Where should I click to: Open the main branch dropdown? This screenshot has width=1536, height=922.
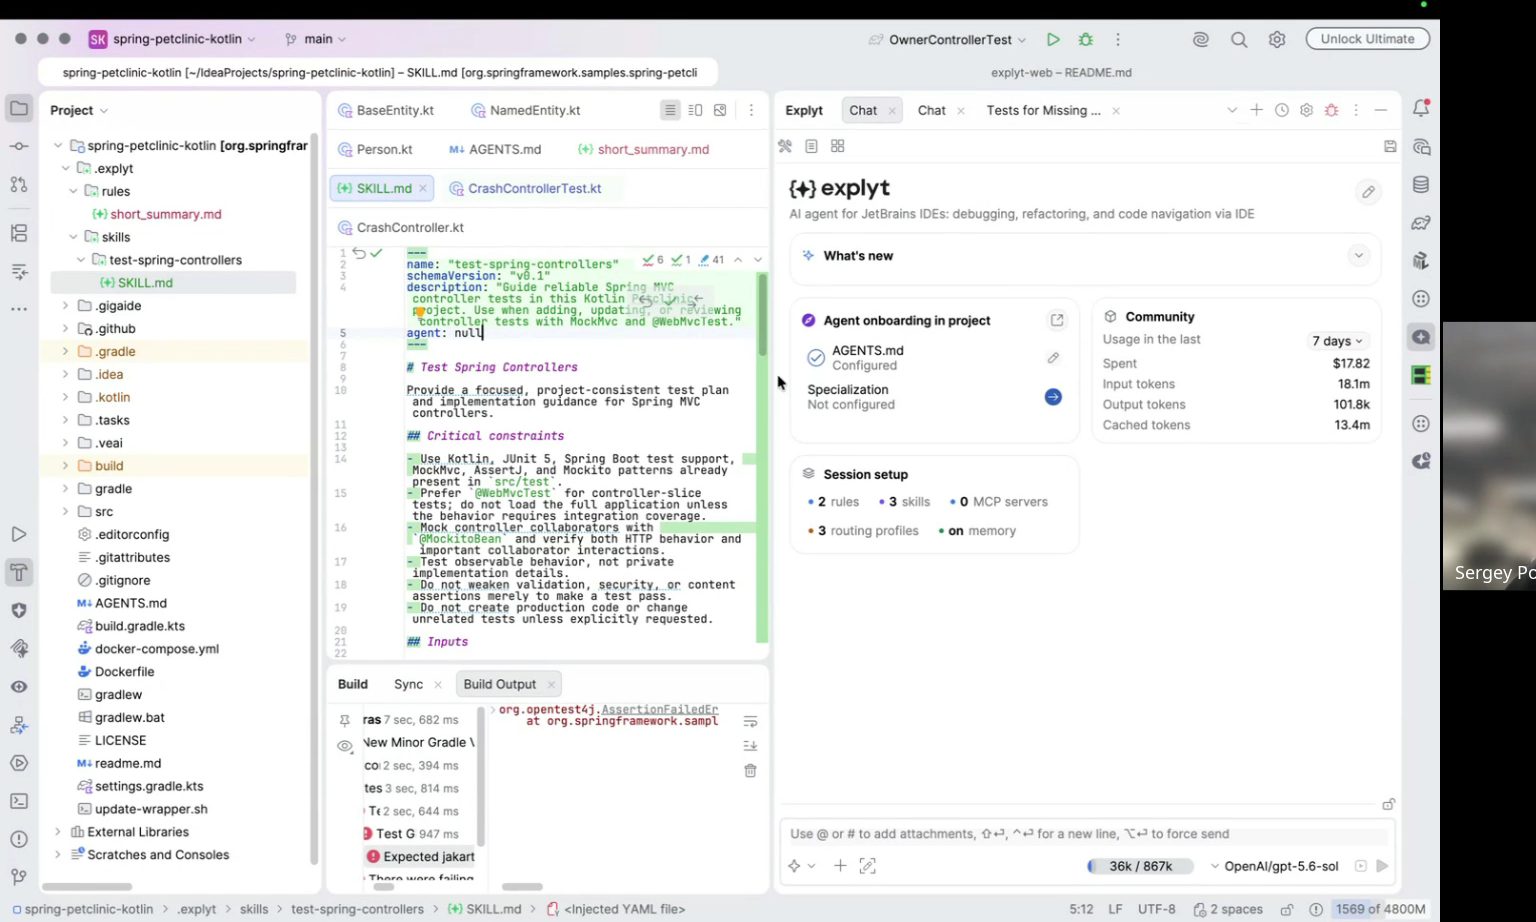click(x=315, y=39)
